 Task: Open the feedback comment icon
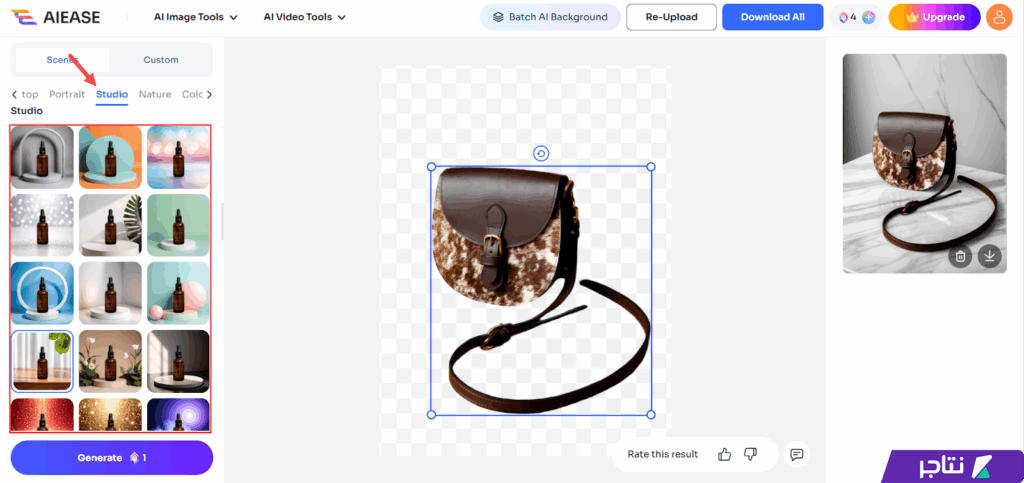point(797,454)
